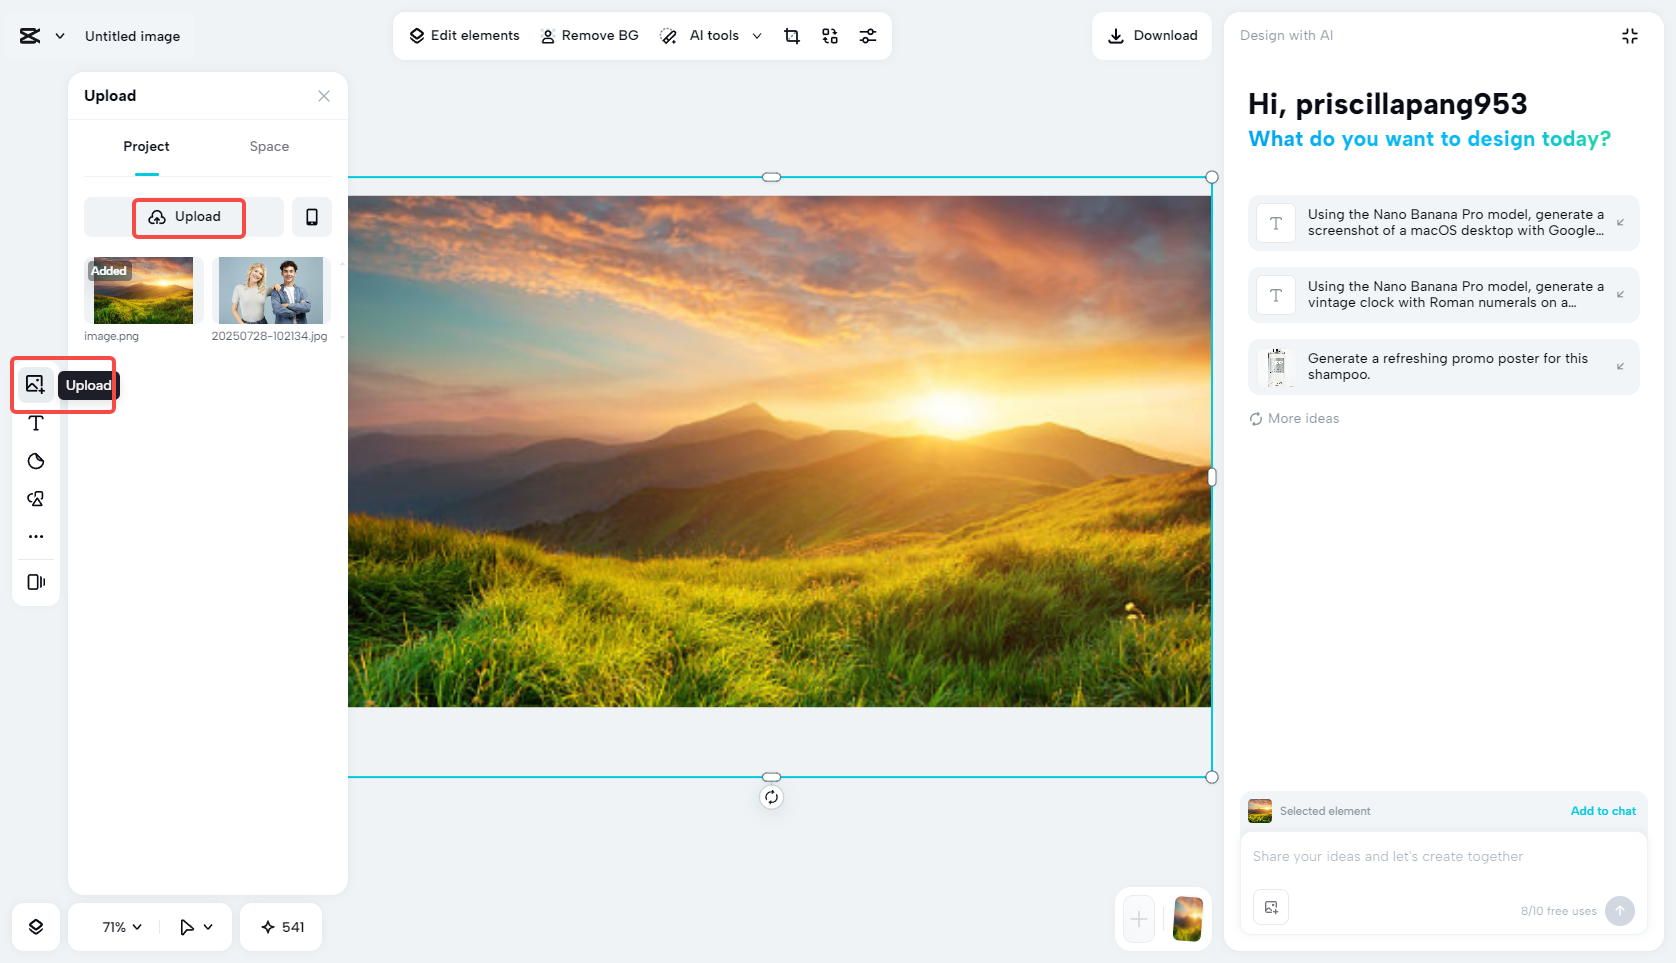Click the attach image icon in the chat box
1676x963 pixels.
(x=1270, y=907)
